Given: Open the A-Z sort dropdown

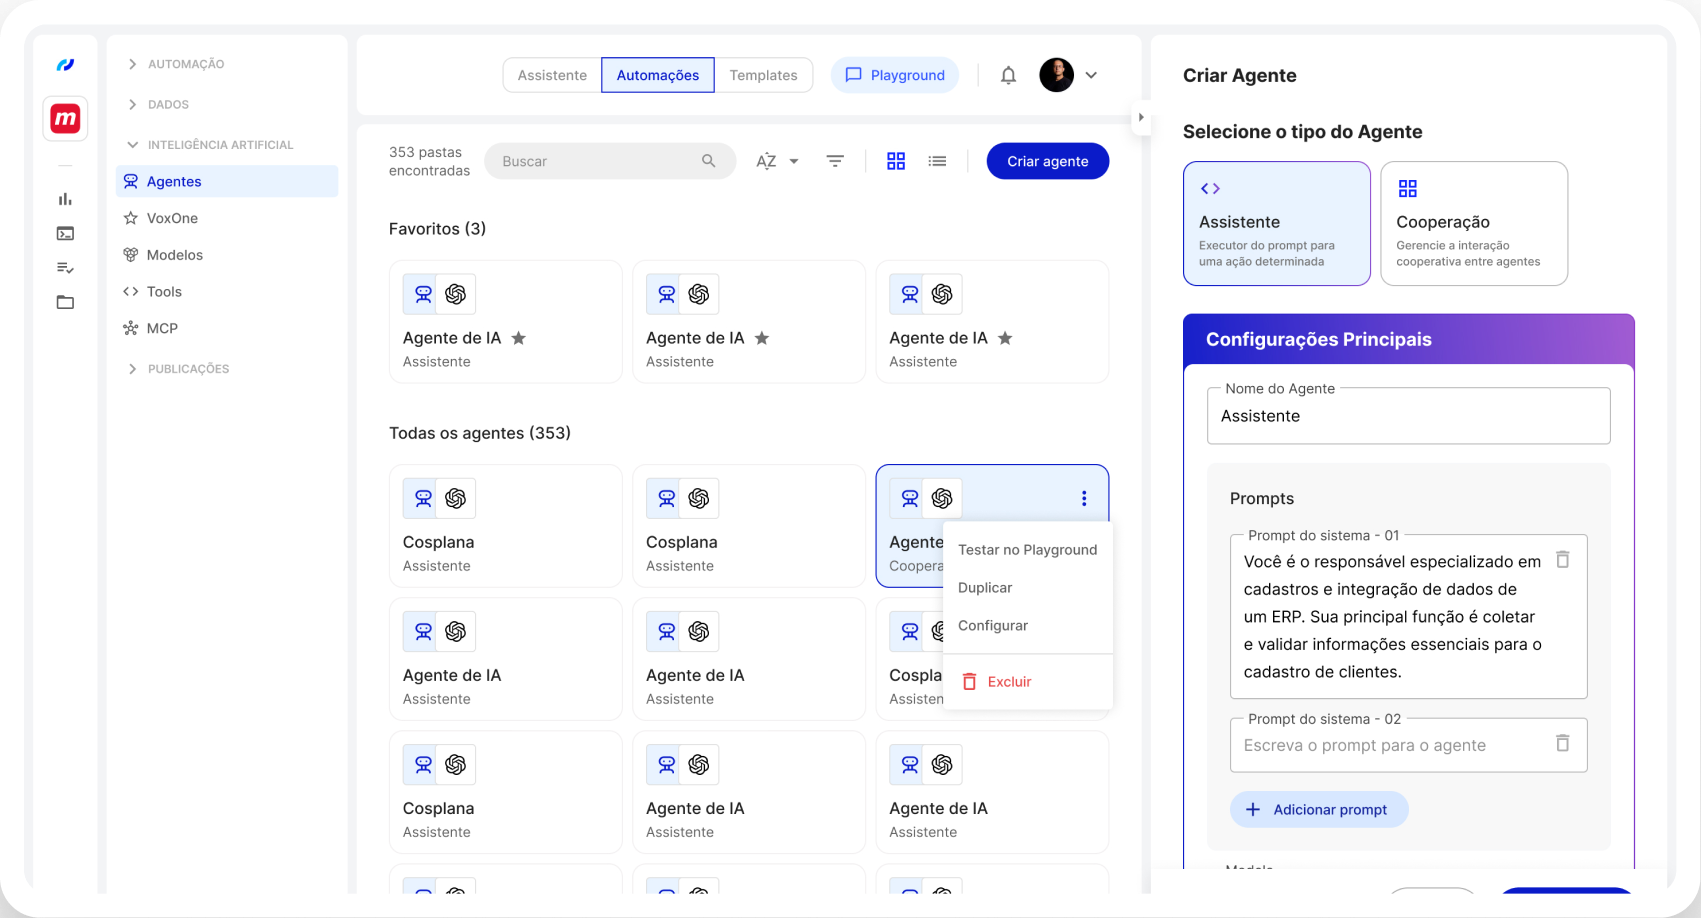Looking at the screenshot, I should (777, 161).
